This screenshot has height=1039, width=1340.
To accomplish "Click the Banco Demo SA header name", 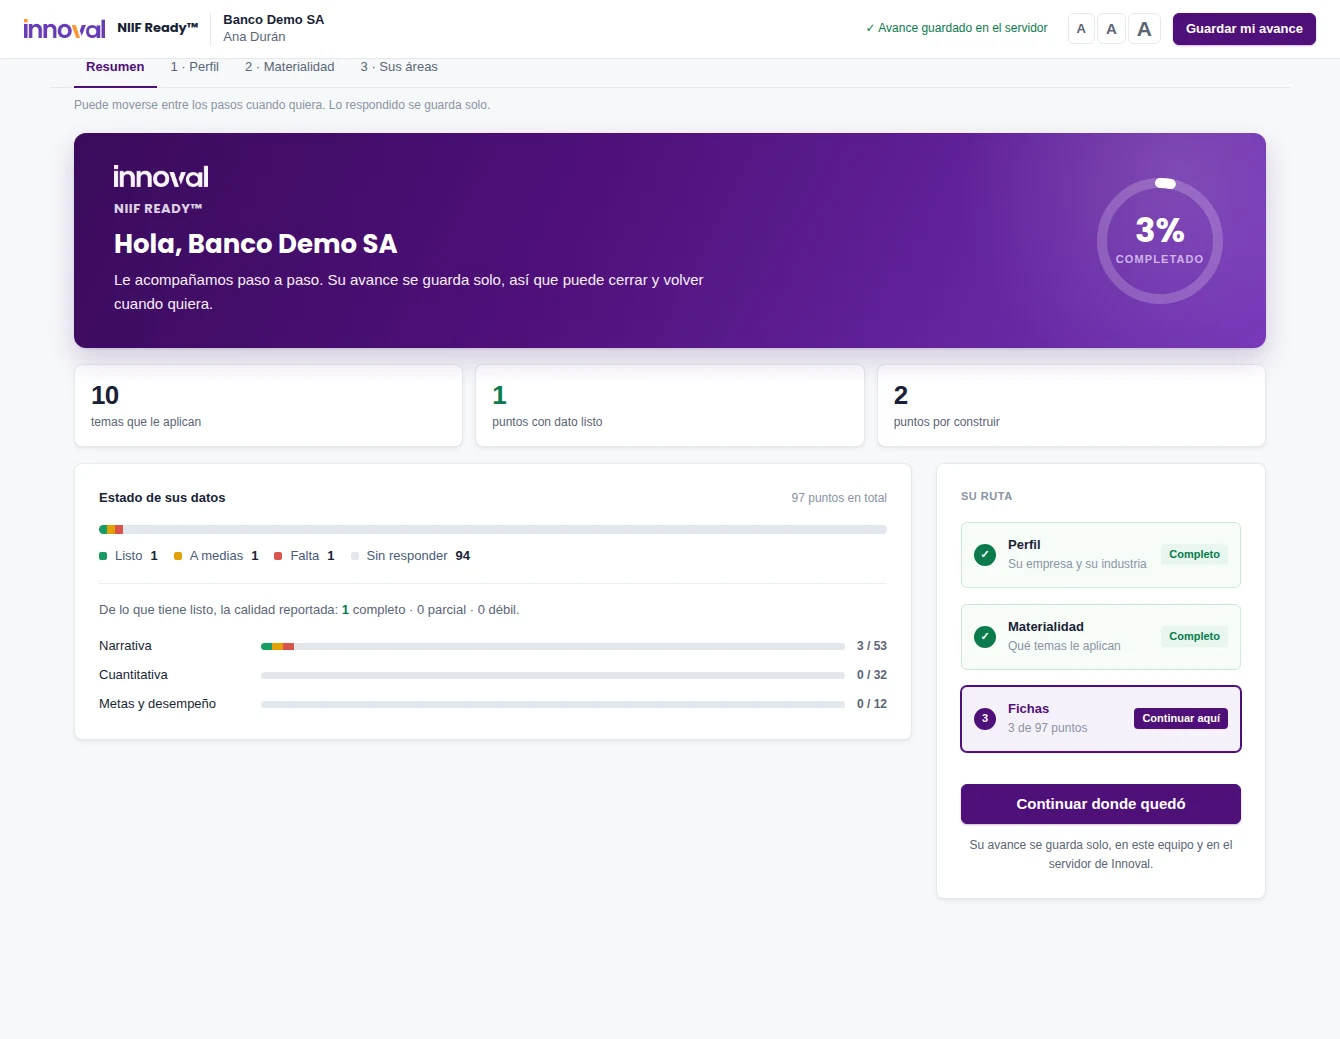I will (x=273, y=20).
